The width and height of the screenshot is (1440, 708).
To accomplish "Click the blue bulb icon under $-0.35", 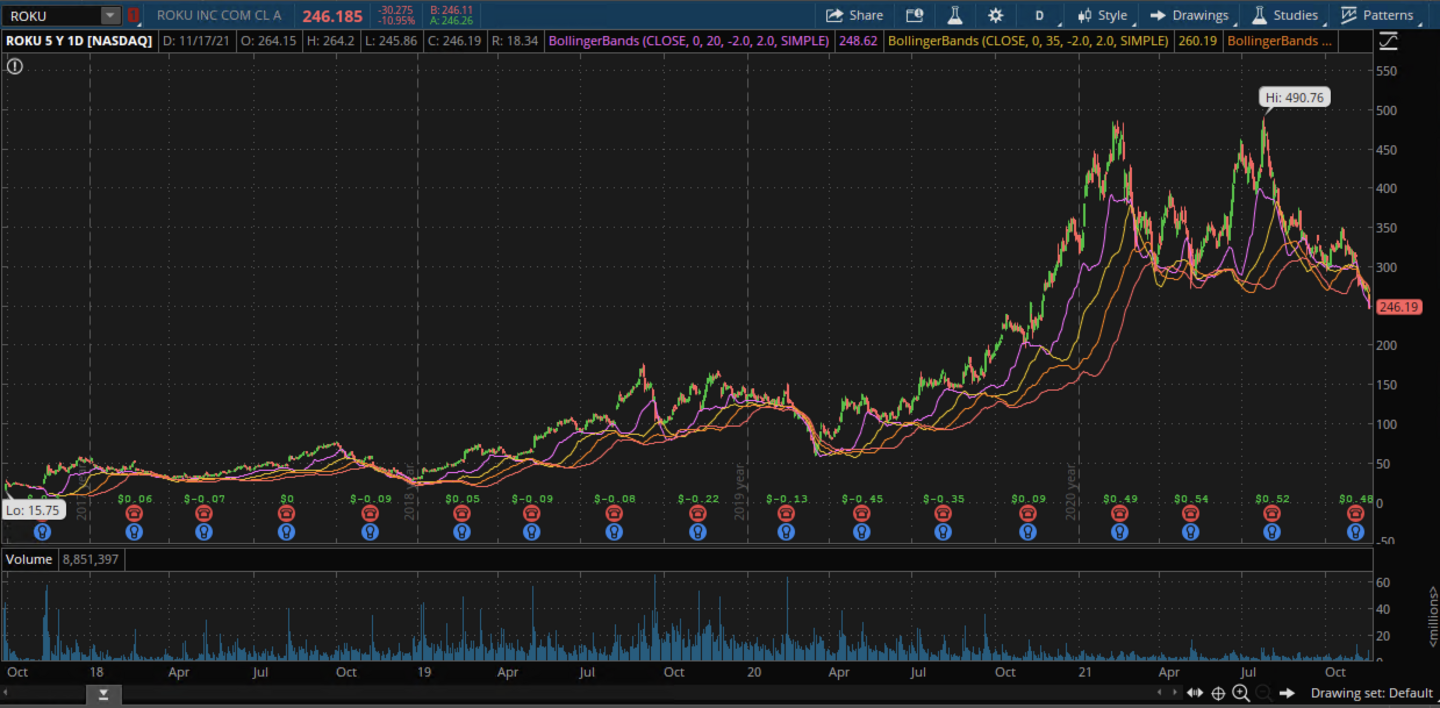I will click(x=943, y=532).
